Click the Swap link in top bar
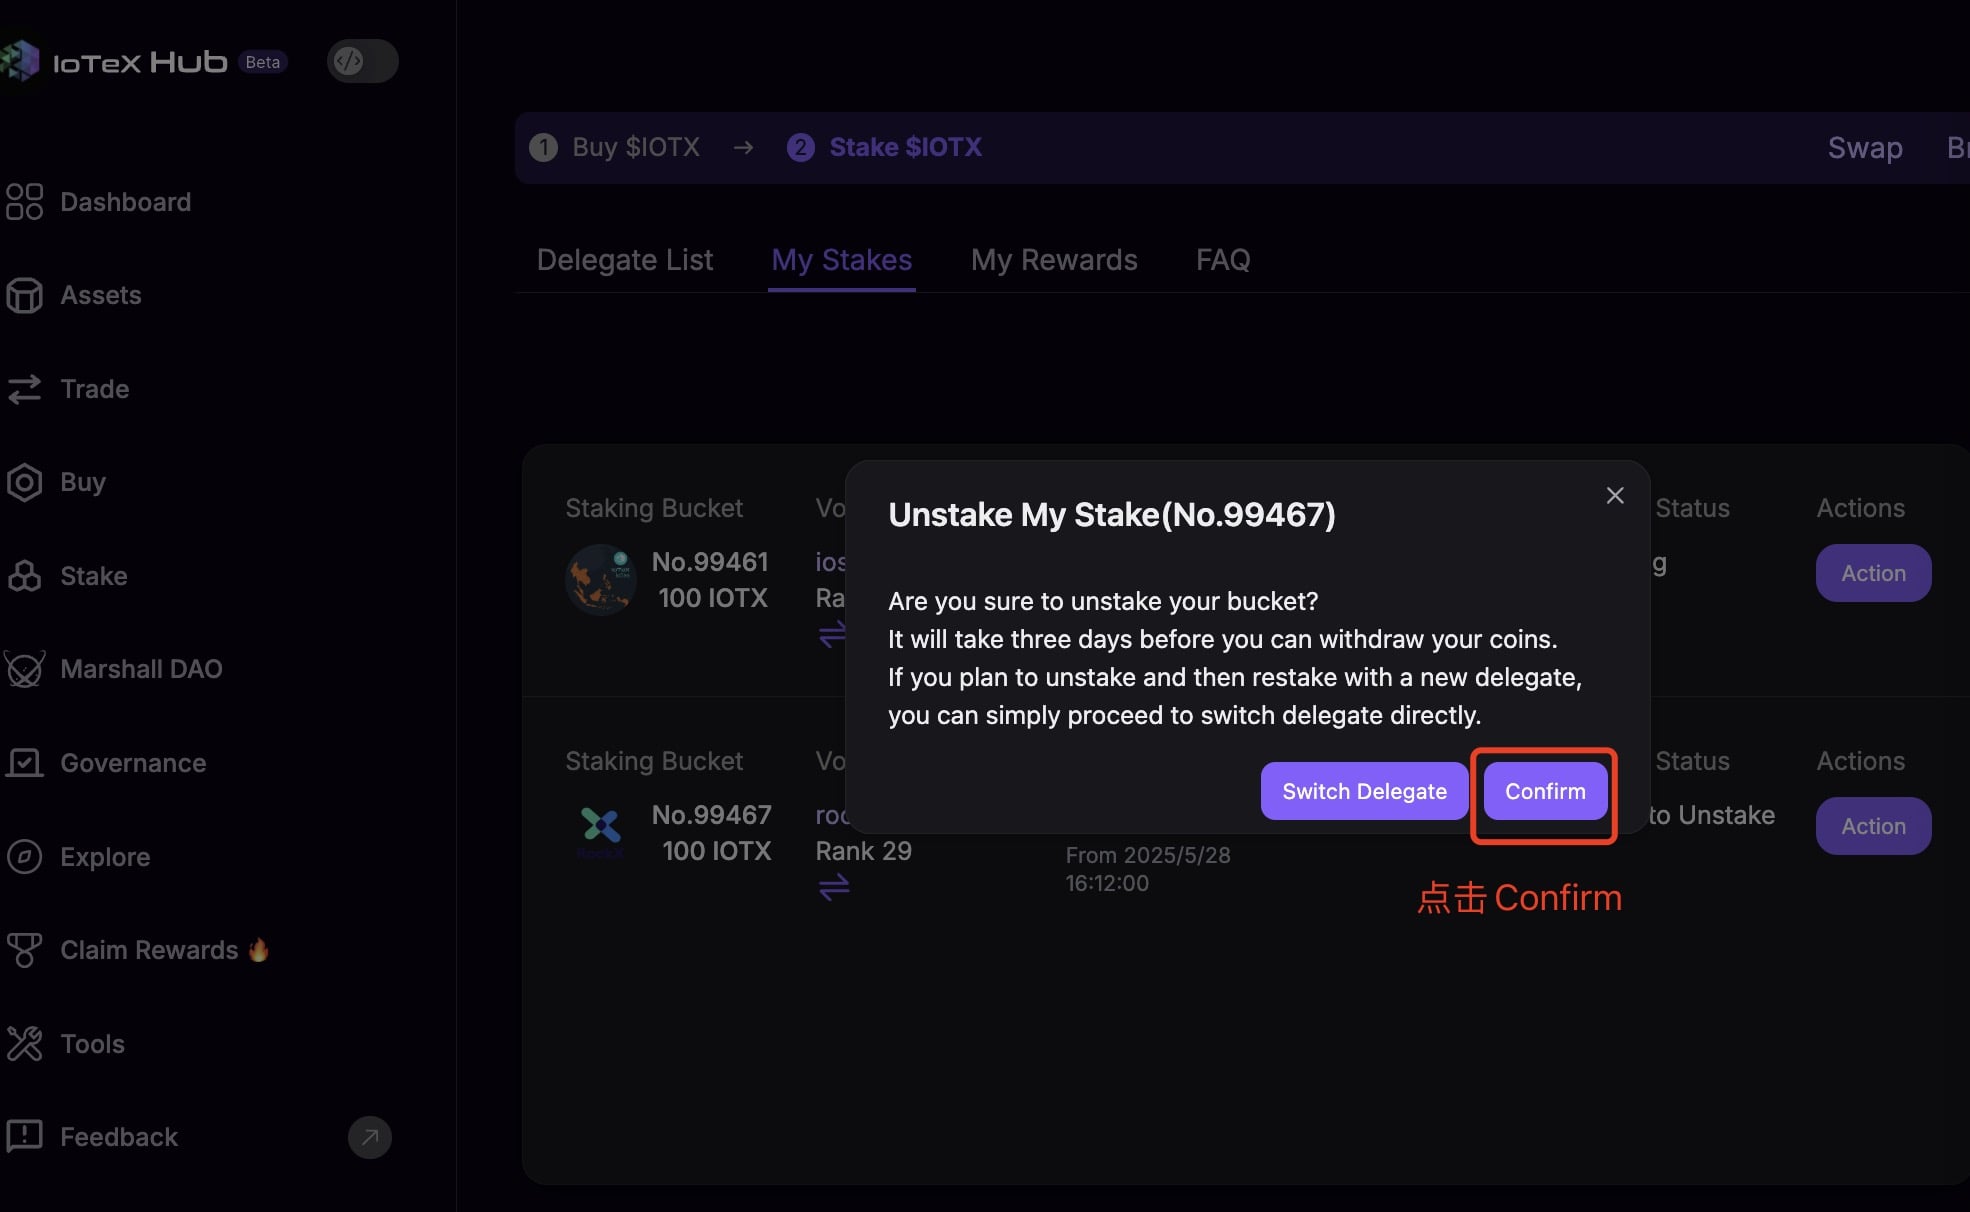Viewport: 1970px width, 1212px height. (x=1864, y=148)
